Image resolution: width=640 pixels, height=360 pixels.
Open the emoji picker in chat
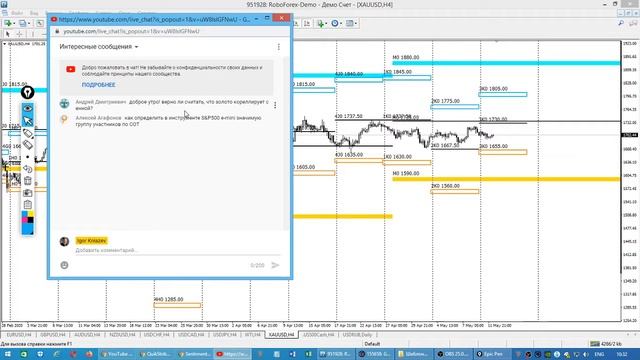tap(64, 265)
